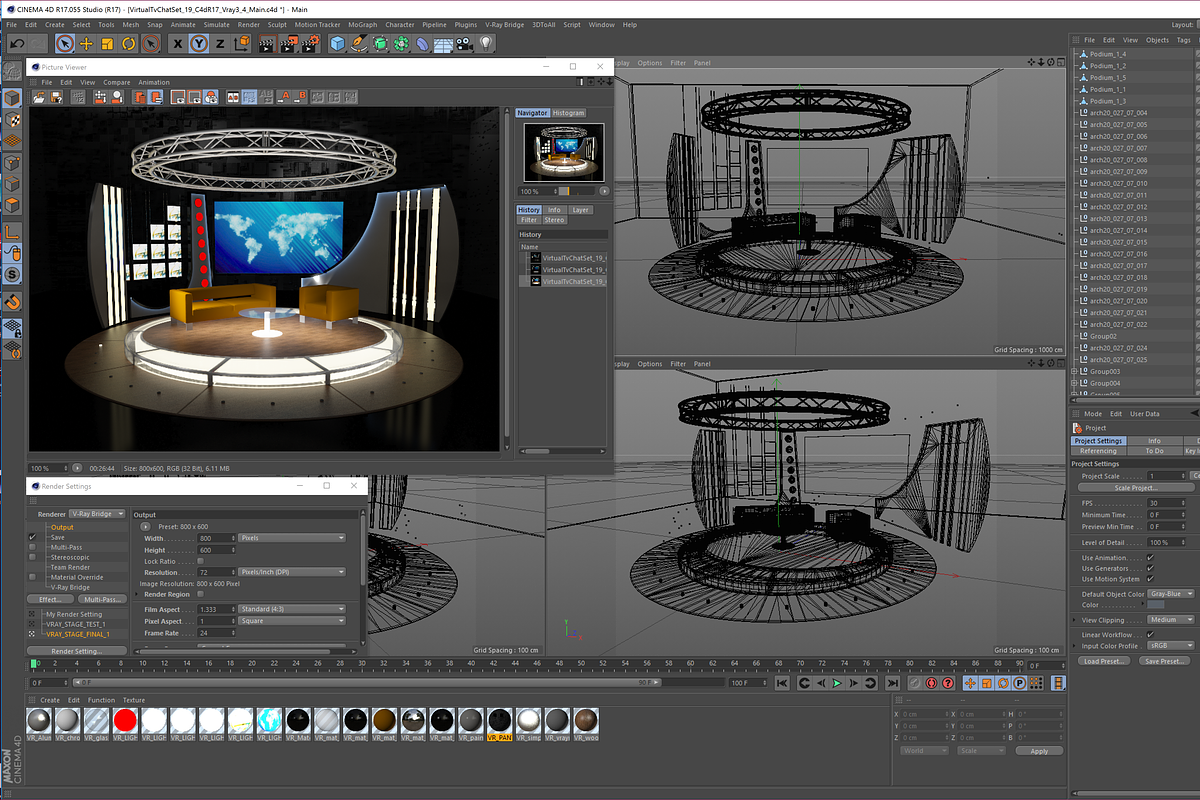The height and width of the screenshot is (800, 1200).
Task: Click the Multi-Pass... button
Action: pyautogui.click(x=103, y=599)
